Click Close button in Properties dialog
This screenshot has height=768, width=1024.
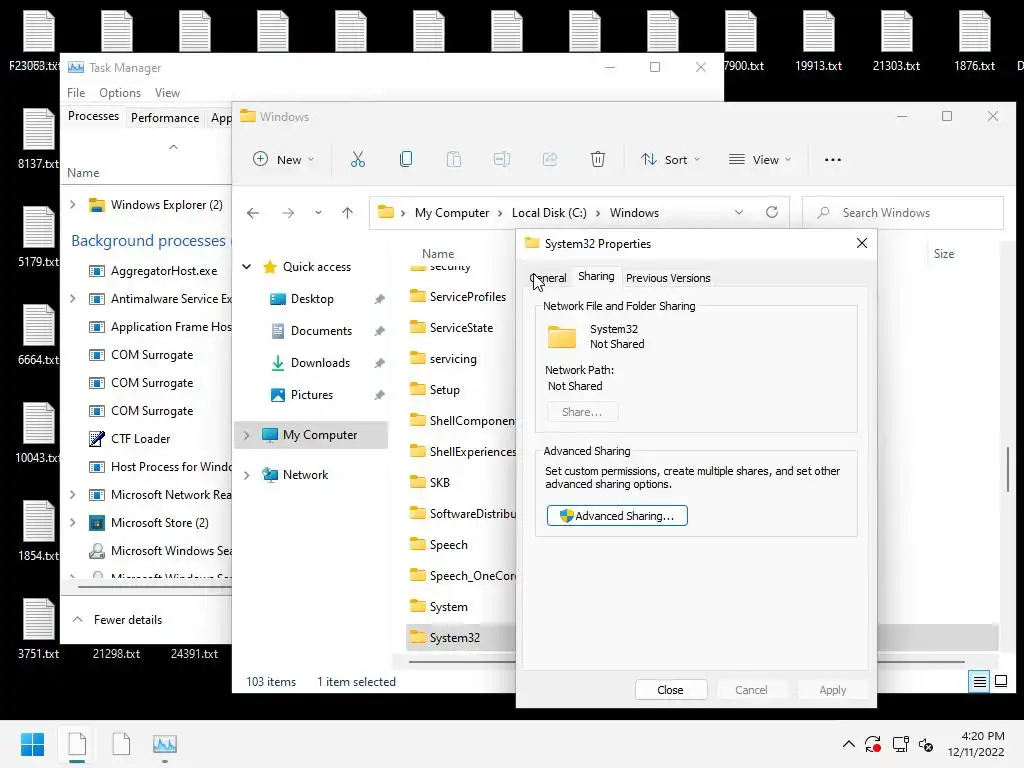[671, 690]
